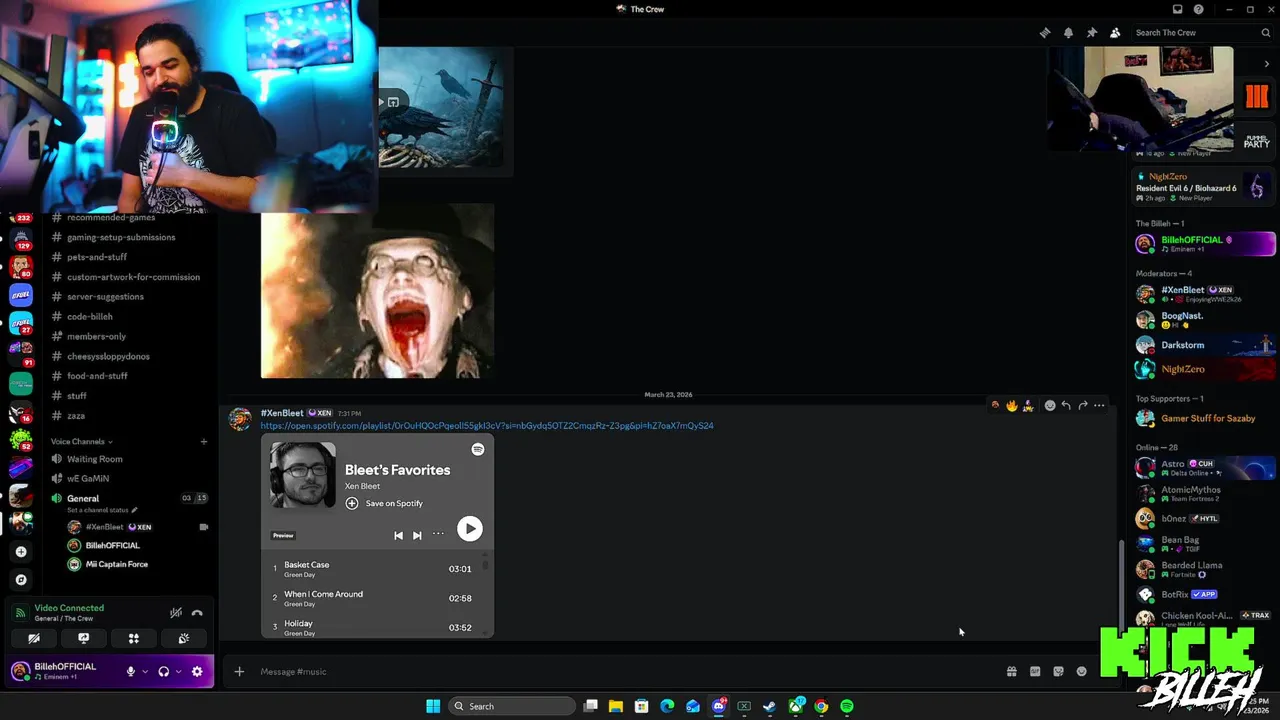Open the soundboard button in voice panel

tap(184, 638)
